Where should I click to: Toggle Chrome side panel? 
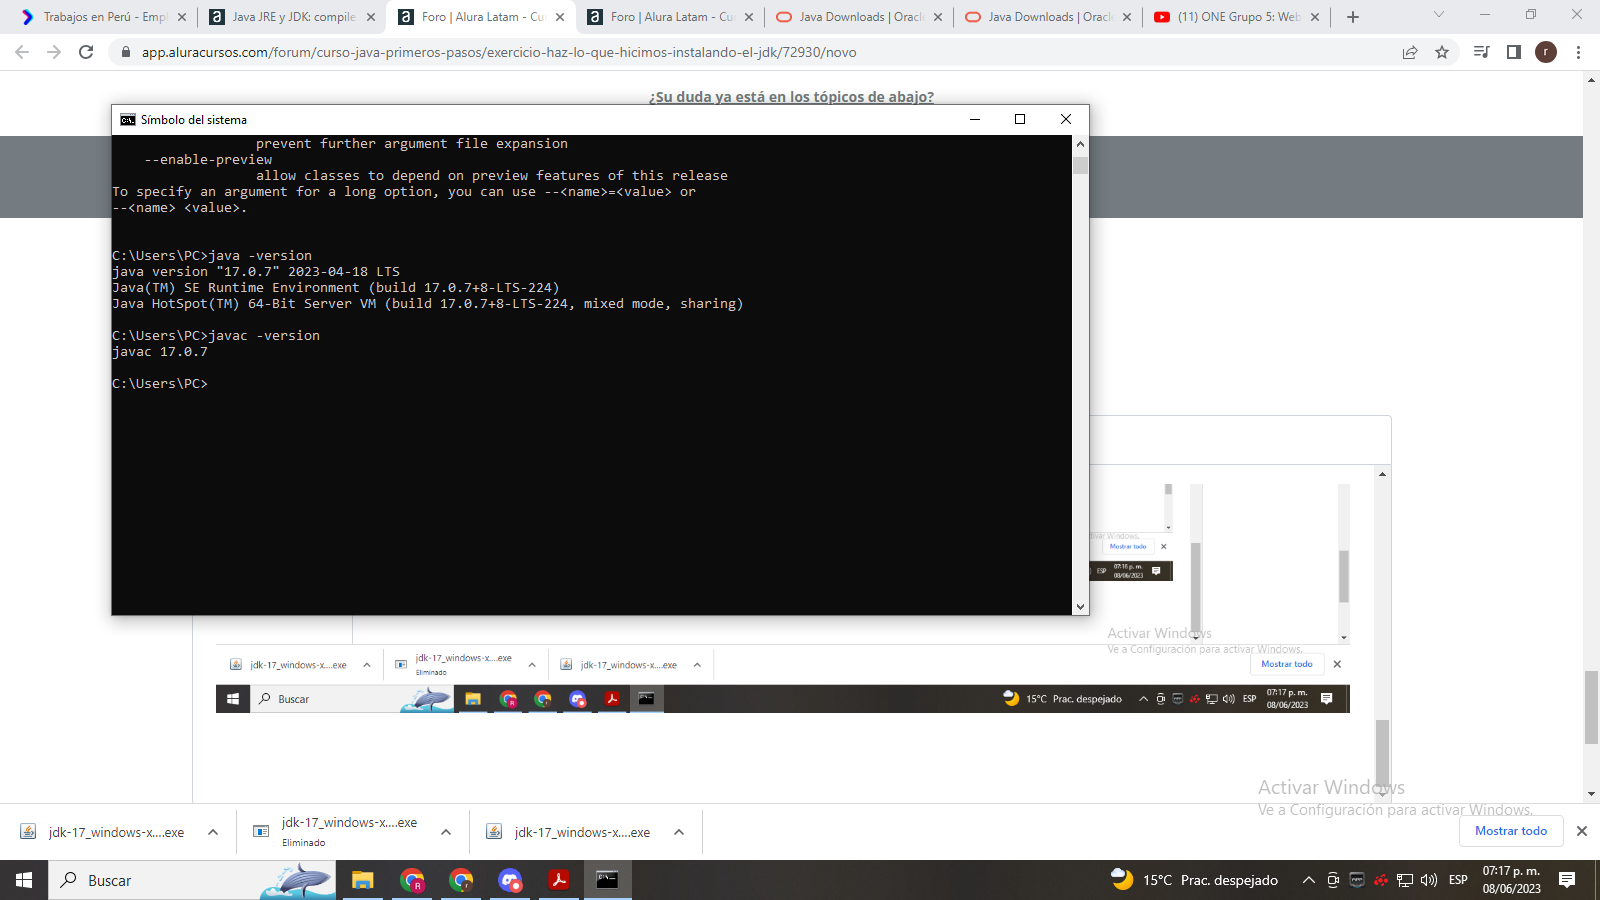point(1514,52)
